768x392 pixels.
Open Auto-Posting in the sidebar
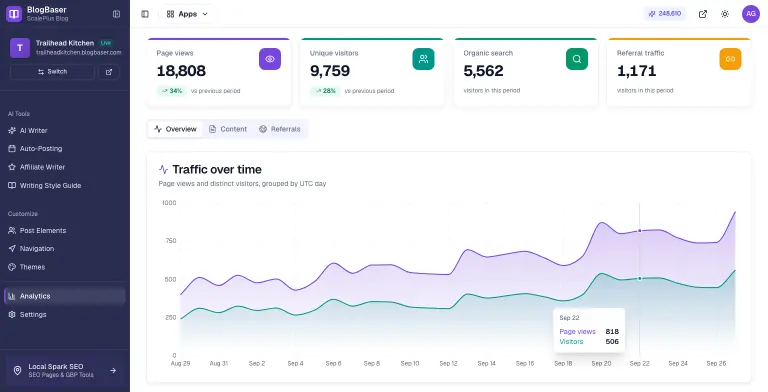tap(65, 148)
